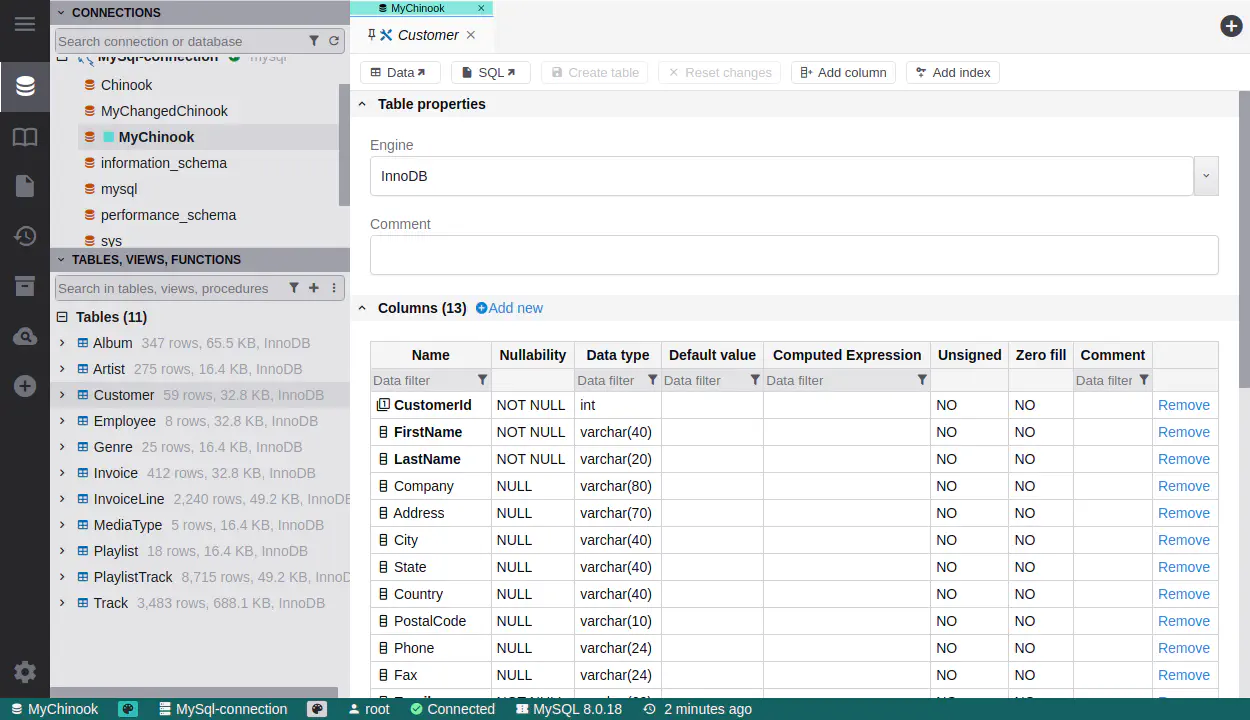Click Add new columns link

click(509, 308)
